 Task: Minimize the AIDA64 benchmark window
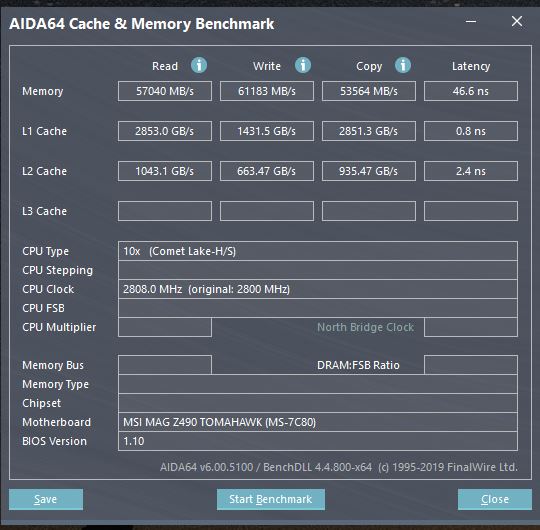[x=471, y=21]
